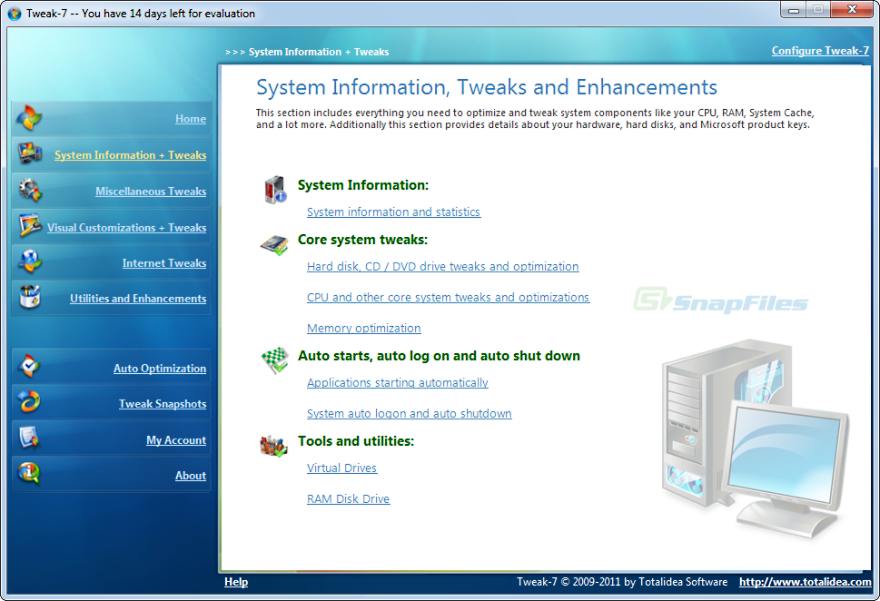The height and width of the screenshot is (601, 880).
Task: Click the page title System Information, Tweaks and Enhancements
Action: pyautogui.click(x=487, y=88)
